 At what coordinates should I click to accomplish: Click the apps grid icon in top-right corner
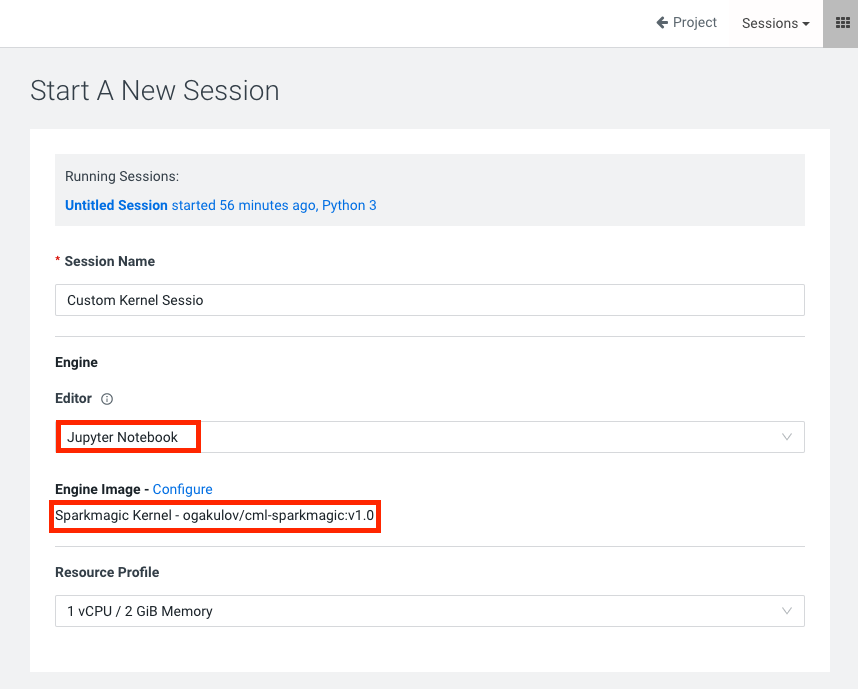click(x=841, y=23)
